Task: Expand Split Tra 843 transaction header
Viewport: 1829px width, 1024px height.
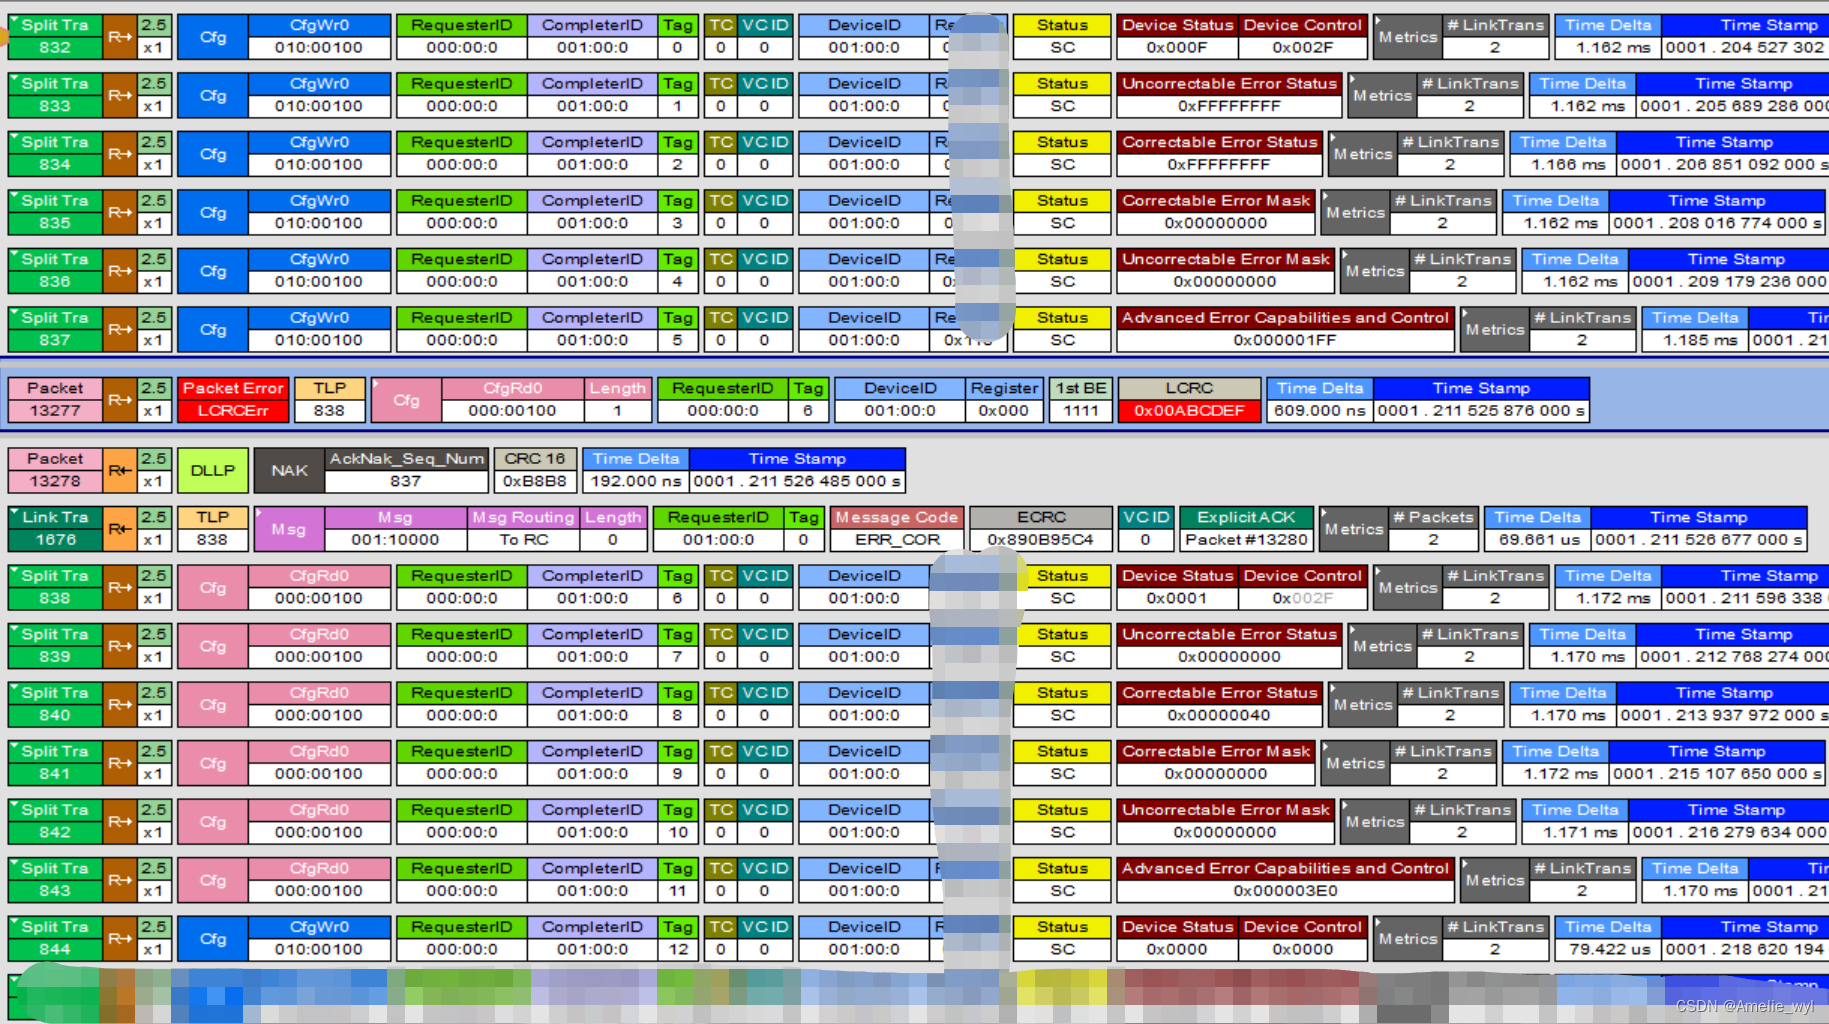Action: [x=55, y=880]
